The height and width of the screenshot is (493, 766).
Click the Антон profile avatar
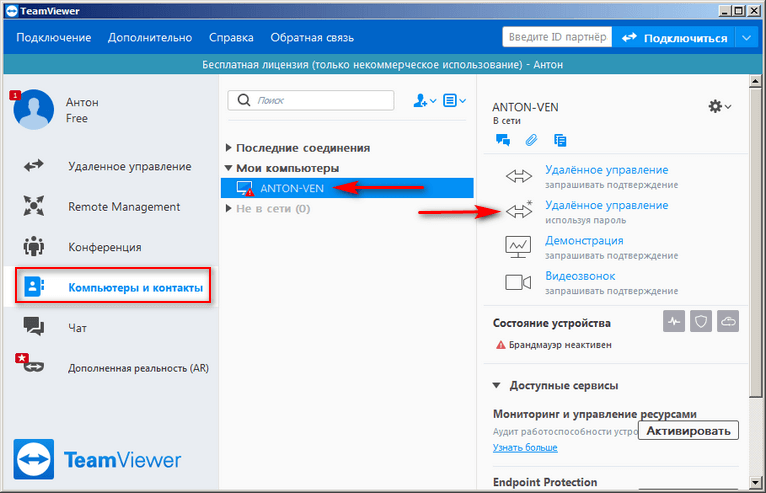(x=34, y=109)
